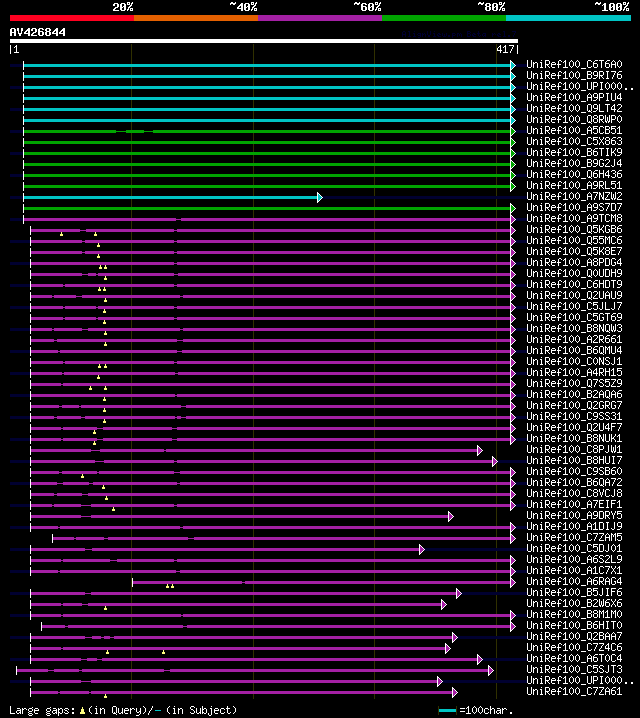This screenshot has height=718, width=640.
Task: Select the UniRef100_A8PDG4 label
Action: pyautogui.click(x=574, y=262)
